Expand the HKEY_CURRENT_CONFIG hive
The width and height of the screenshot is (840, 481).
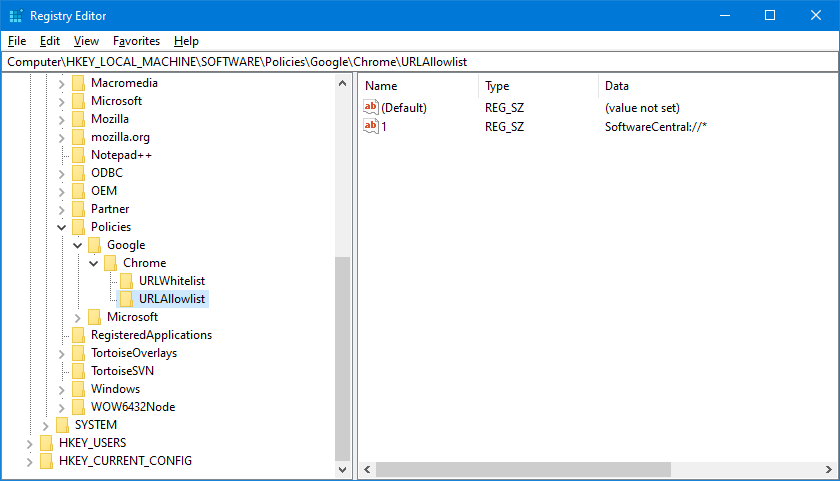pyautogui.click(x=29, y=461)
